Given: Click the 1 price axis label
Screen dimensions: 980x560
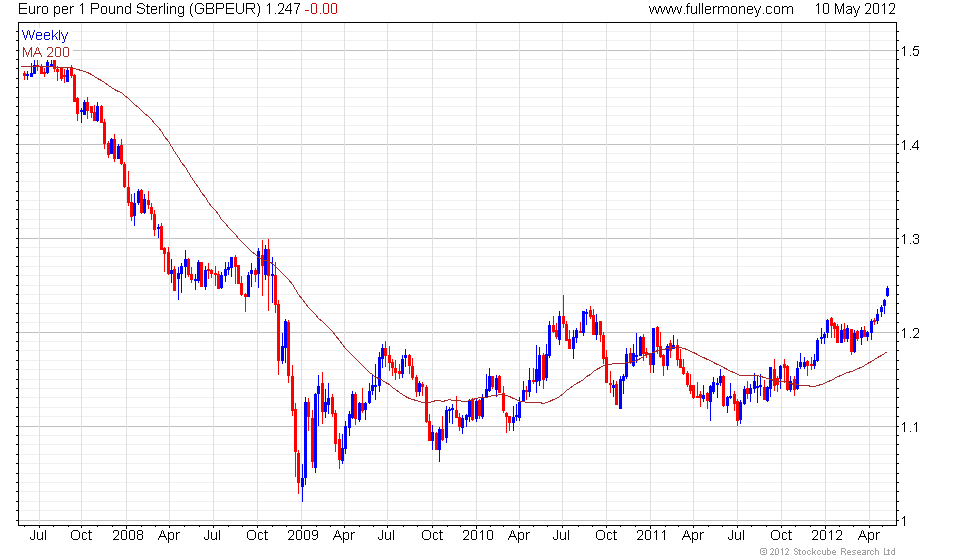Looking at the screenshot, I should tap(904, 520).
